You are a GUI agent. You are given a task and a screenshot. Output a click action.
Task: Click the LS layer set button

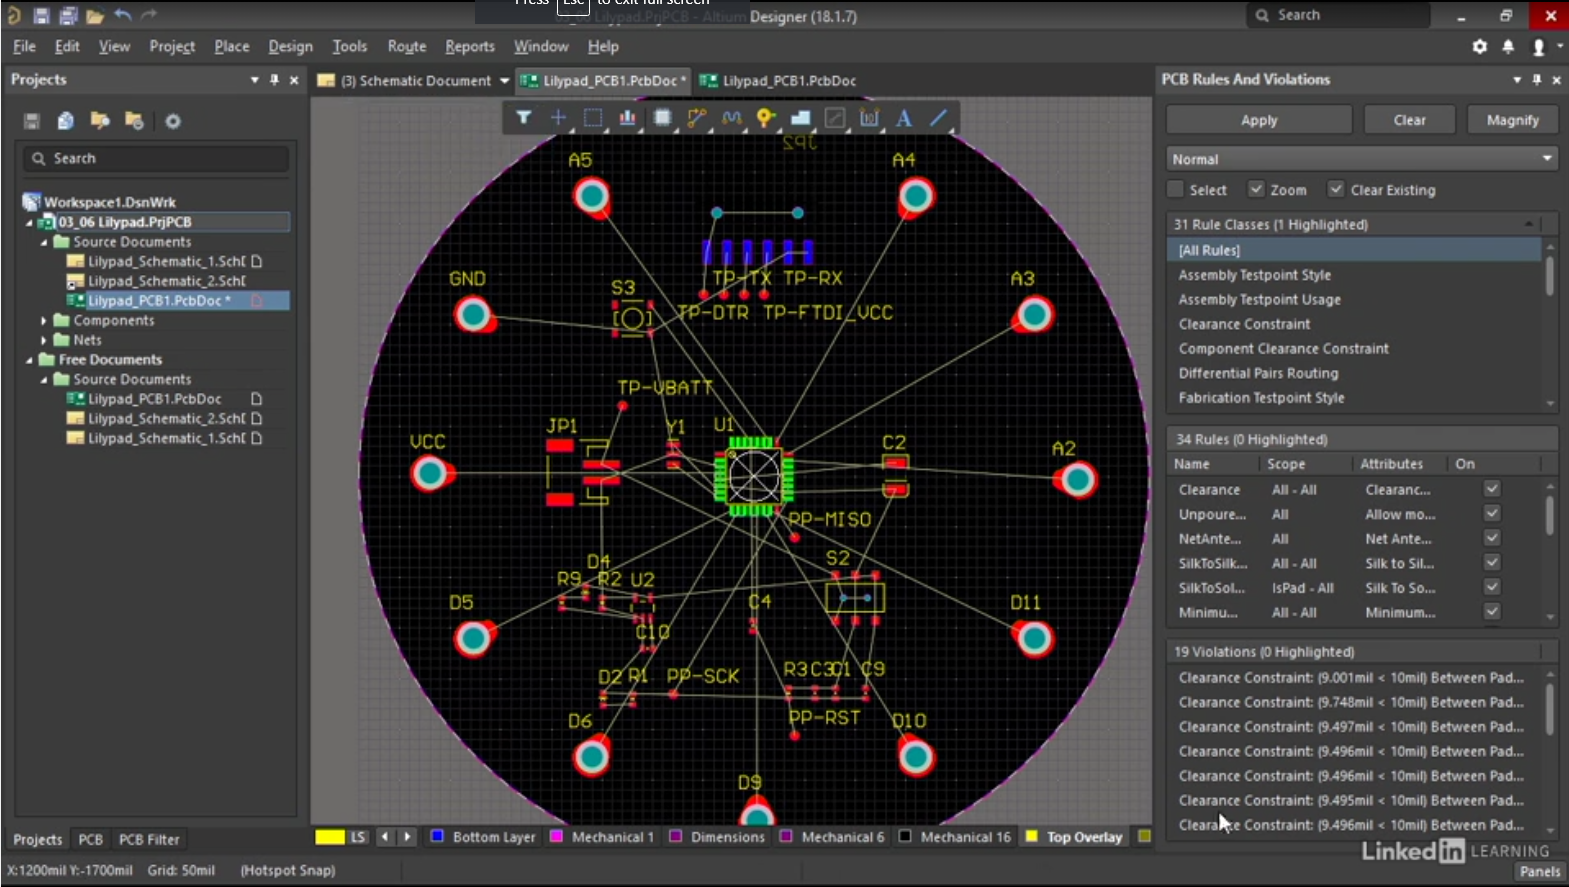358,837
